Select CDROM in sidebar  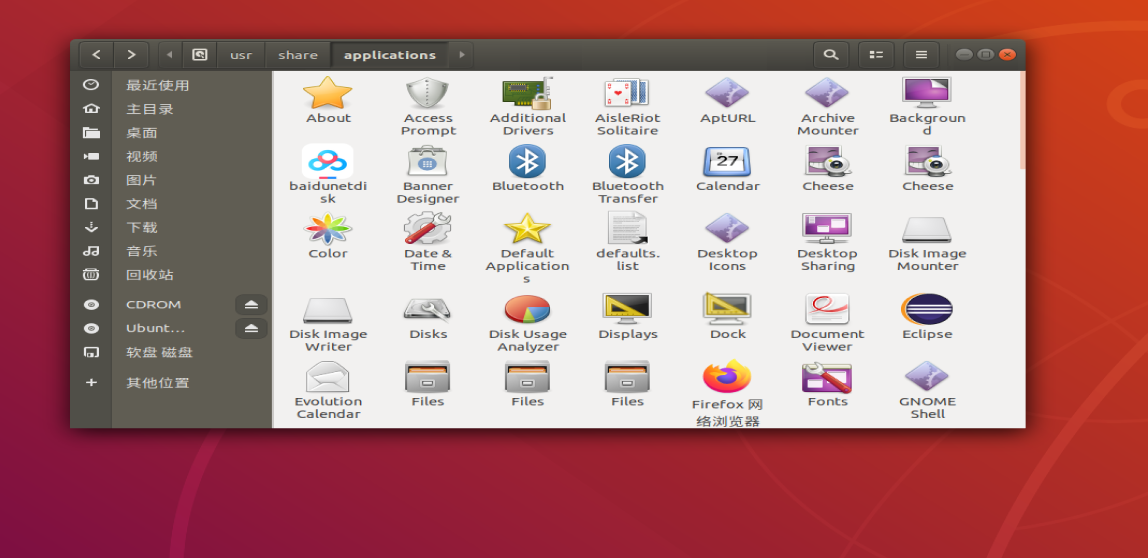pyautogui.click(x=154, y=305)
